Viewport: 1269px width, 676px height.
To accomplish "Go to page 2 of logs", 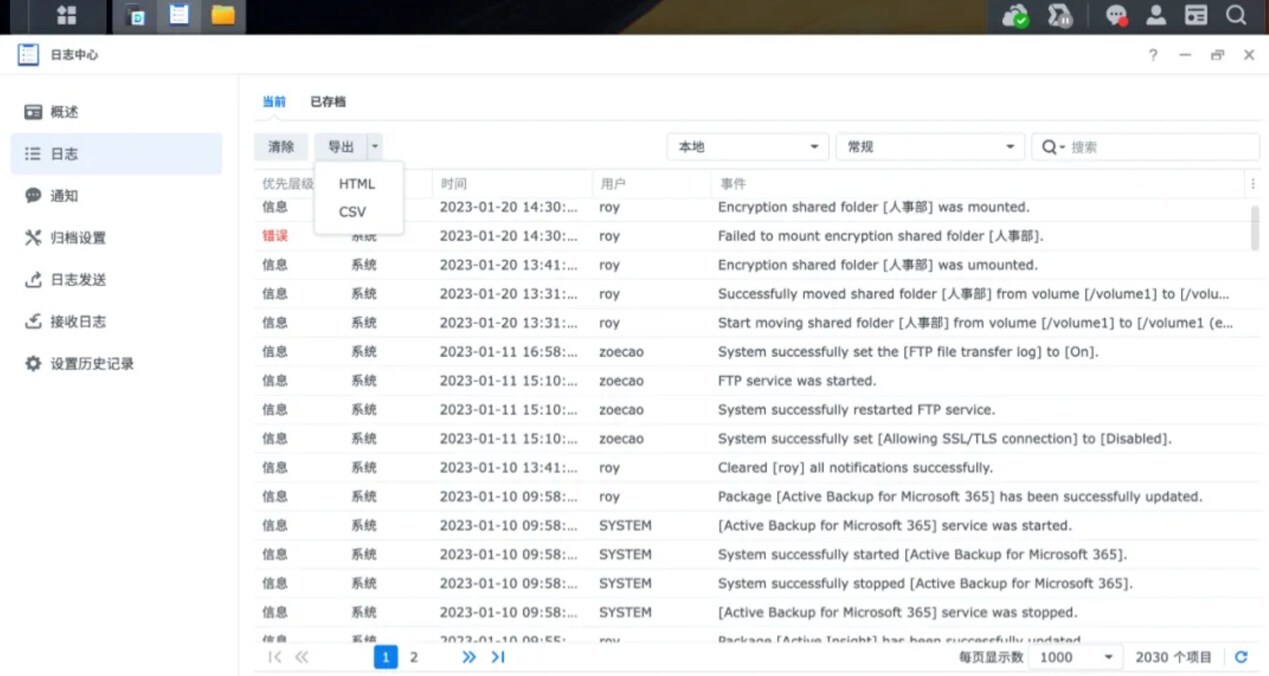I will tap(414, 657).
